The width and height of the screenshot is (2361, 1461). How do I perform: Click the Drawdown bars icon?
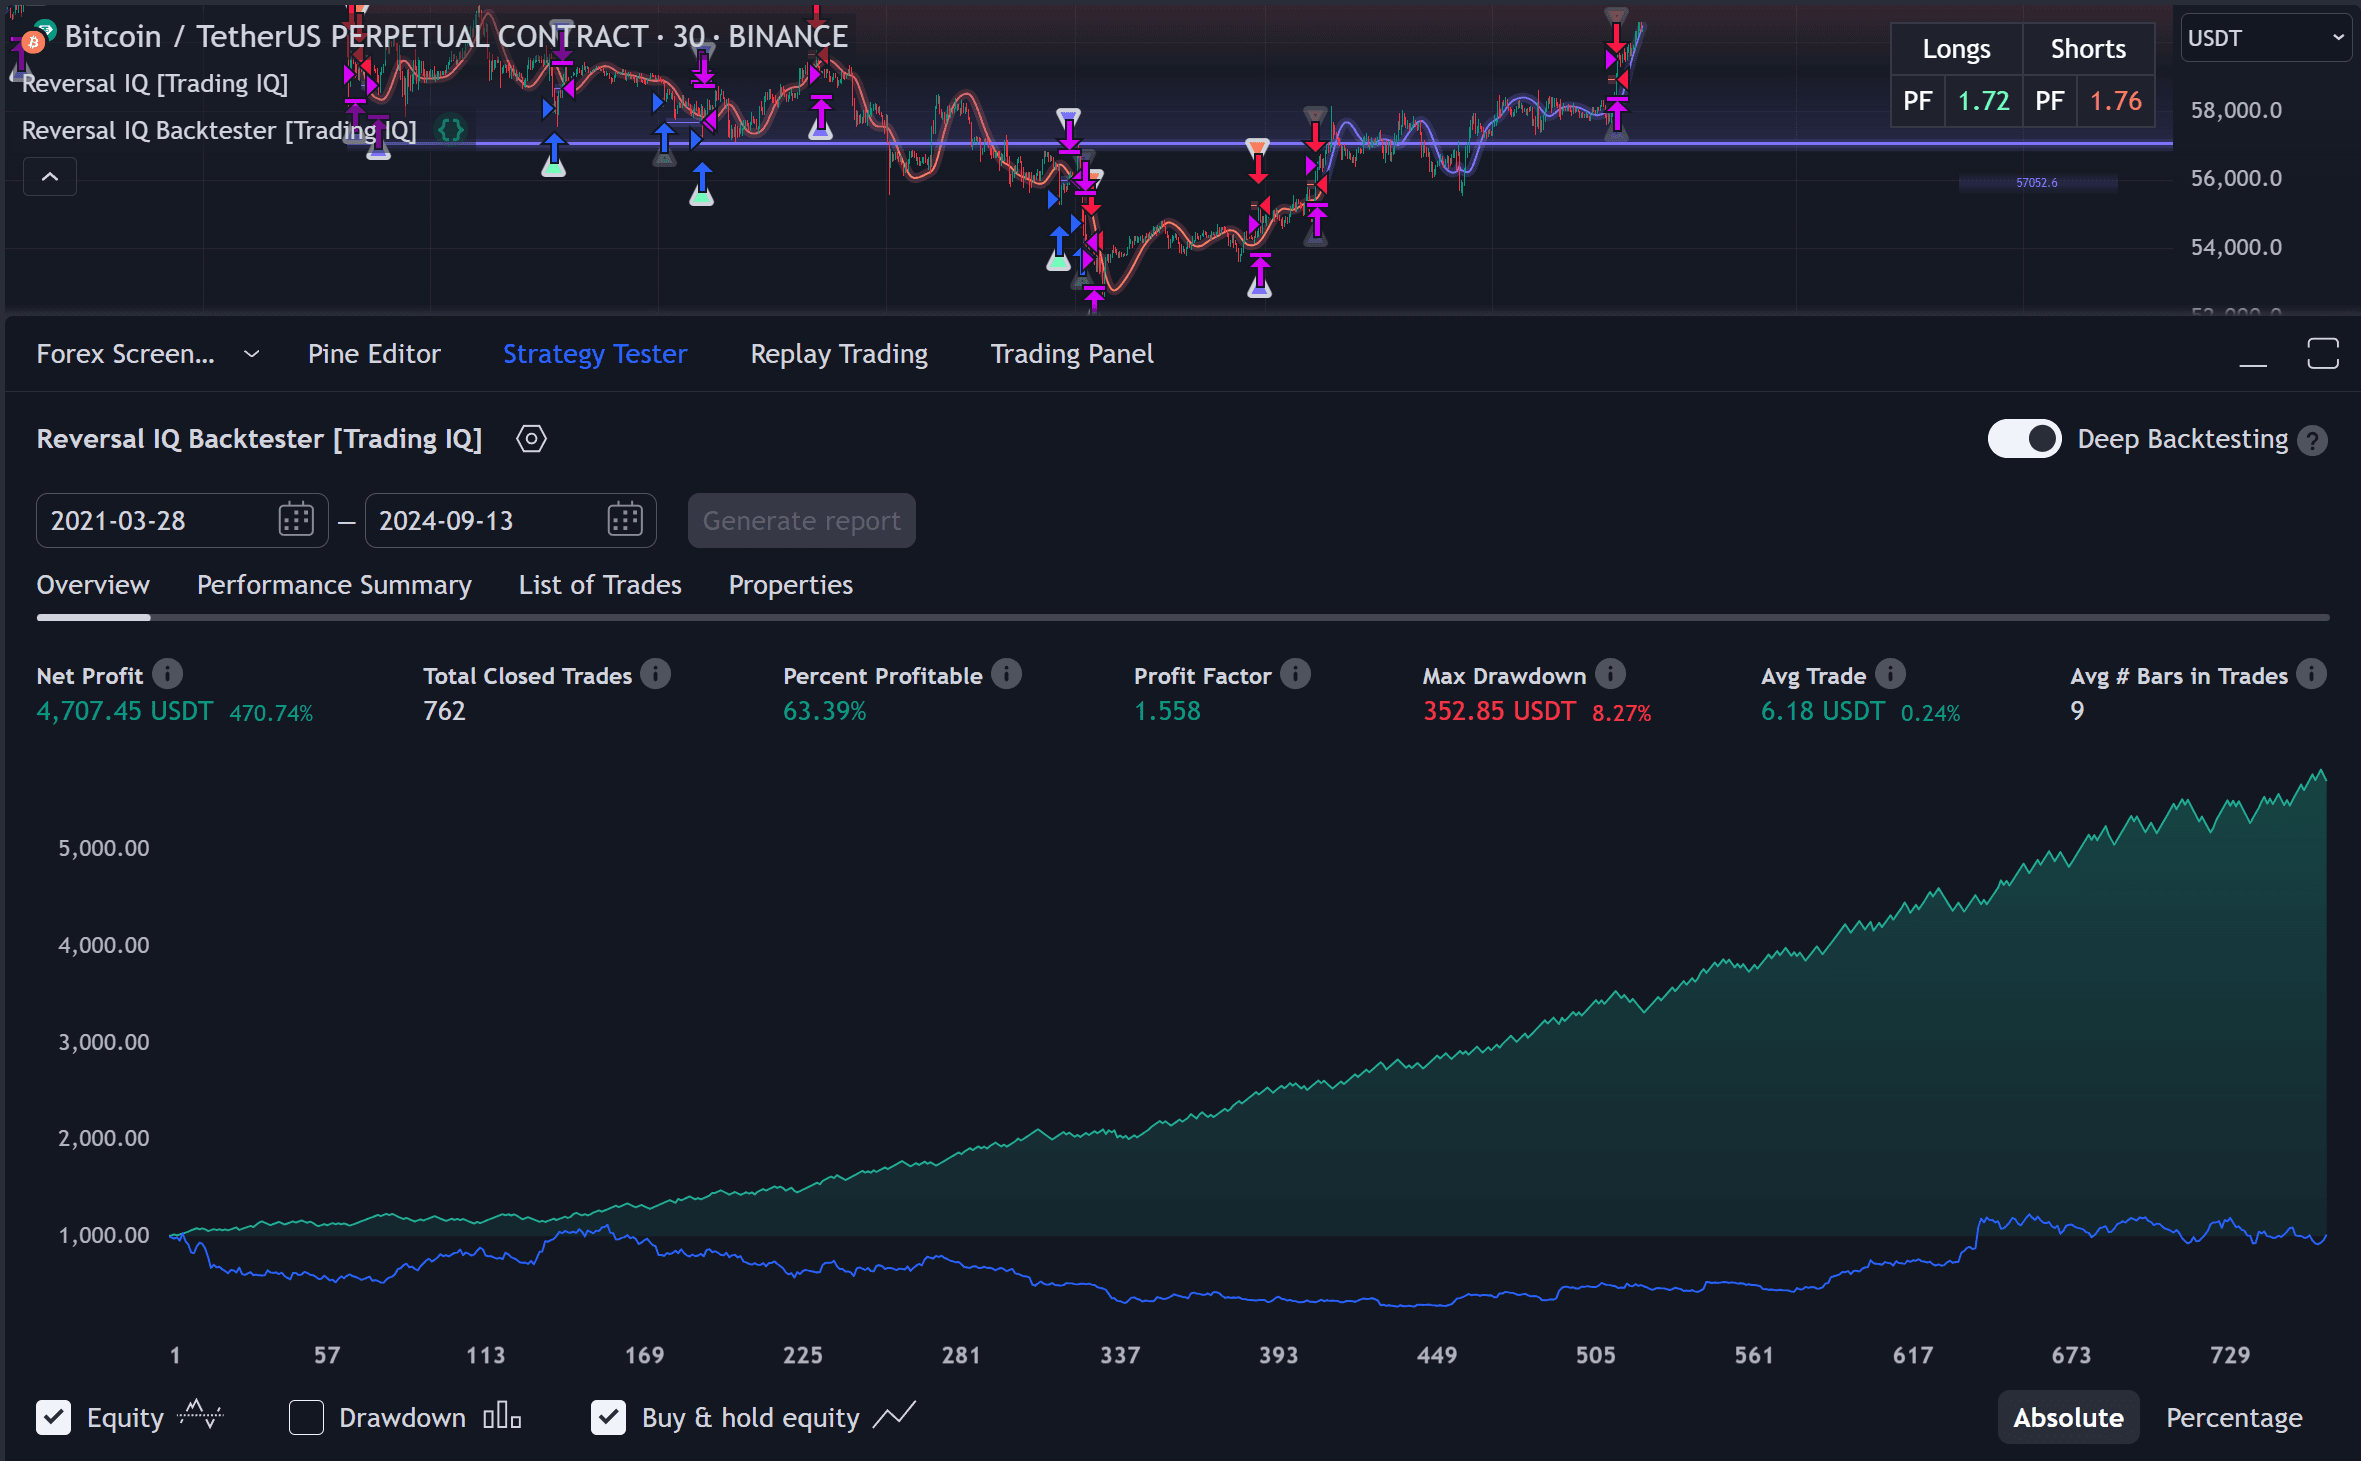pos(502,1416)
